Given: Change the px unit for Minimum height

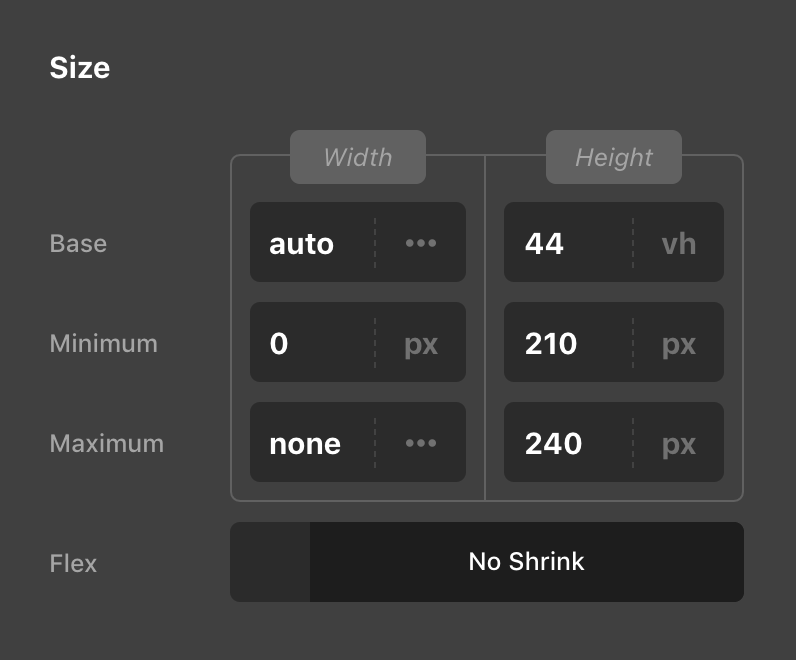Looking at the screenshot, I should click(679, 343).
